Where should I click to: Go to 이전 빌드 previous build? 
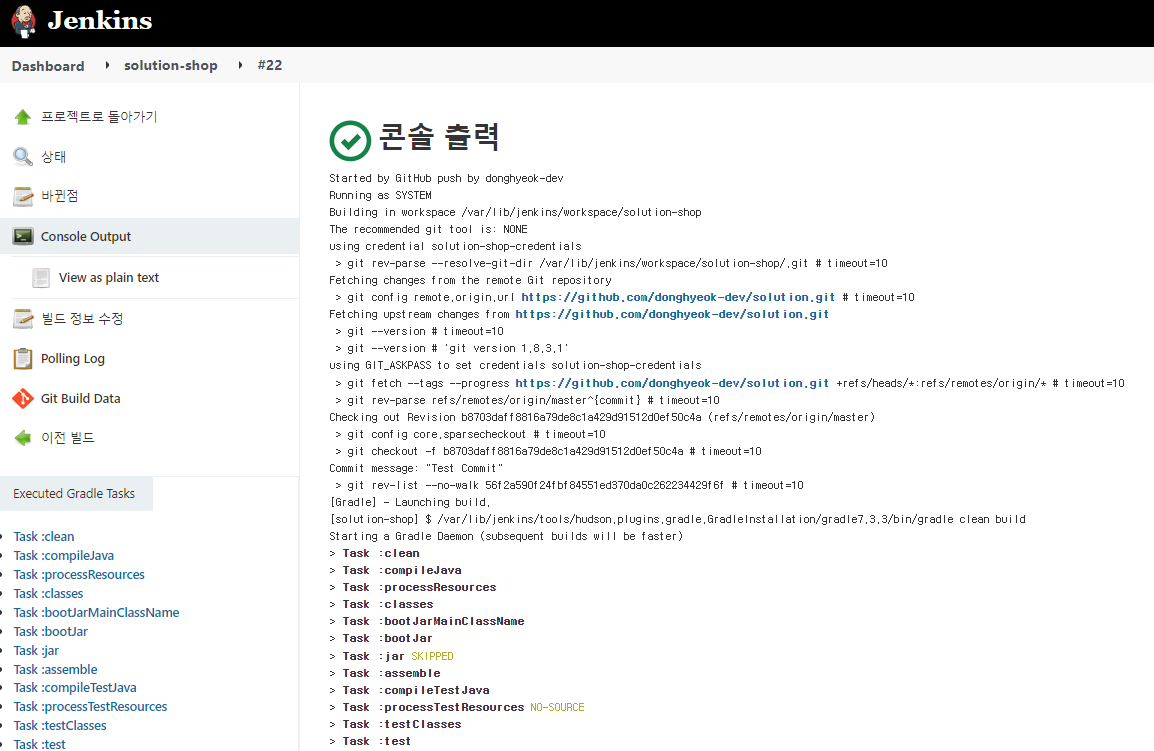click(x=68, y=438)
